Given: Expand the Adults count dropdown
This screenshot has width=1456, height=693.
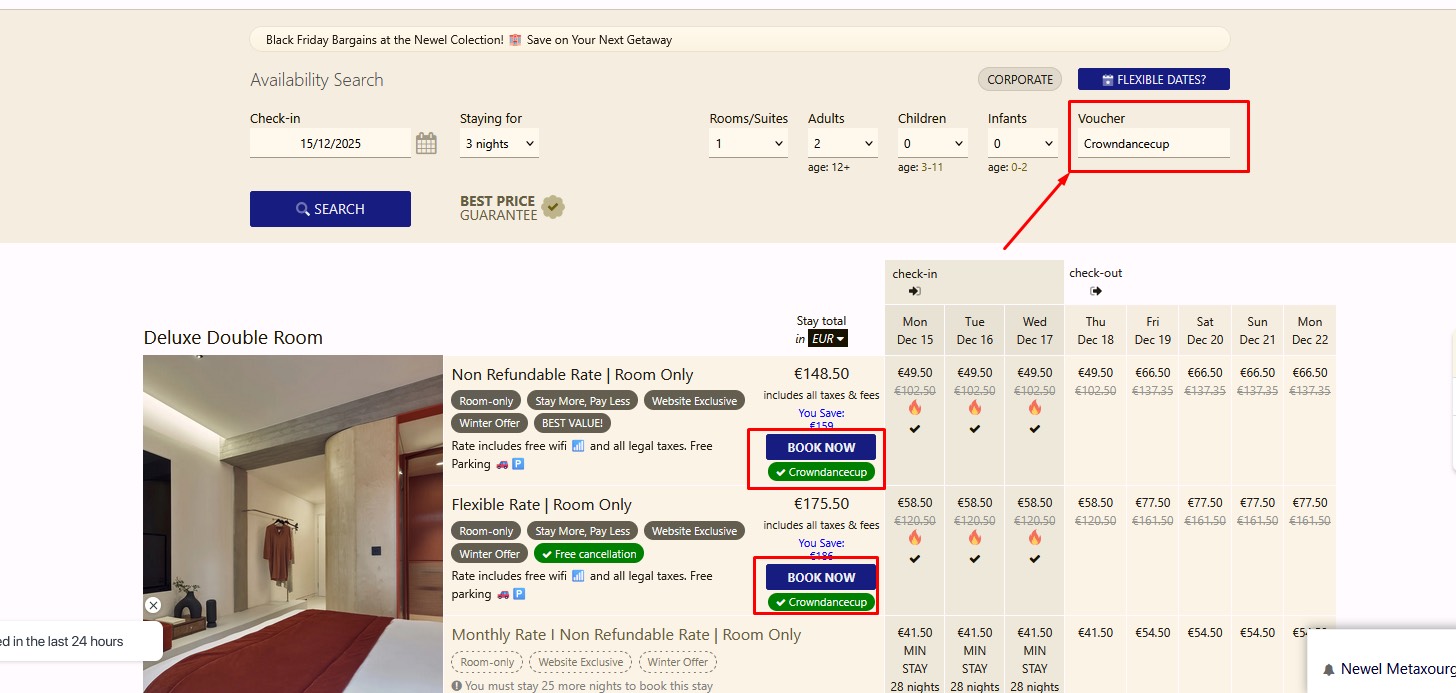Looking at the screenshot, I should pos(842,144).
